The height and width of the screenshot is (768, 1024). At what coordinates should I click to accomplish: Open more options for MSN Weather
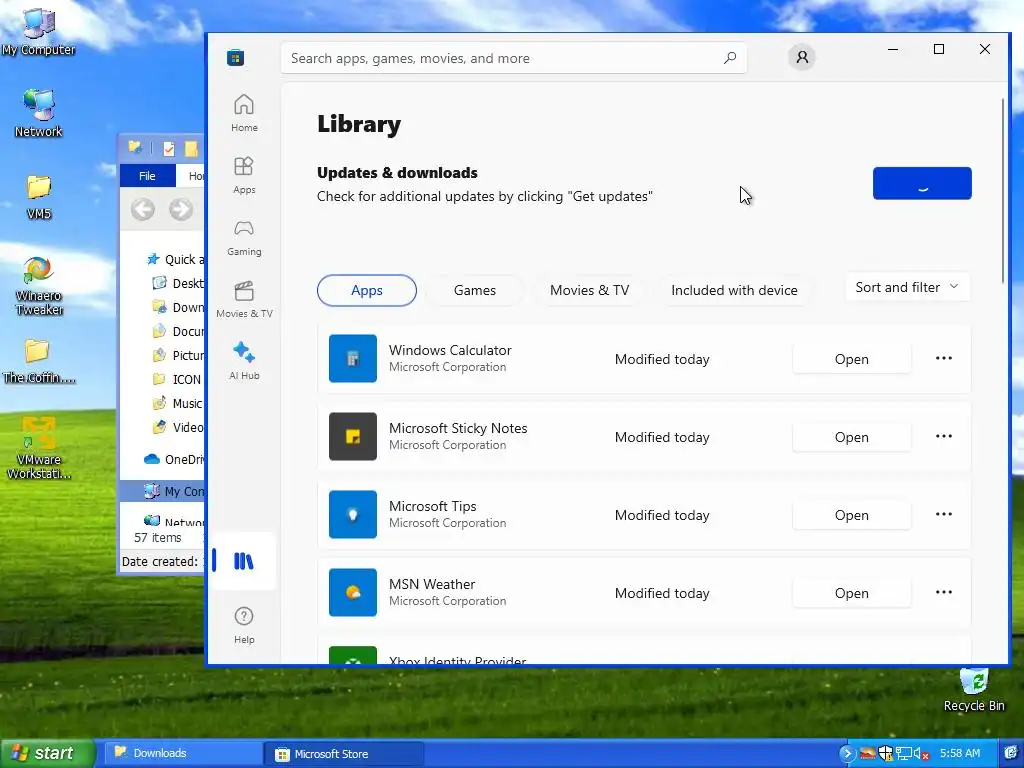944,592
